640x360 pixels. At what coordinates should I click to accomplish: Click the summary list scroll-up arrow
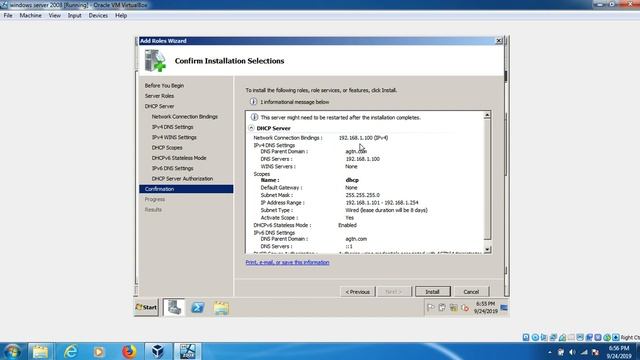click(487, 115)
